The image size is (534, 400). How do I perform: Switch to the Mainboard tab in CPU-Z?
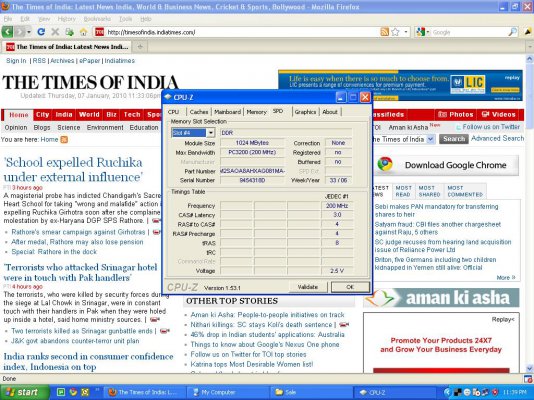227,112
